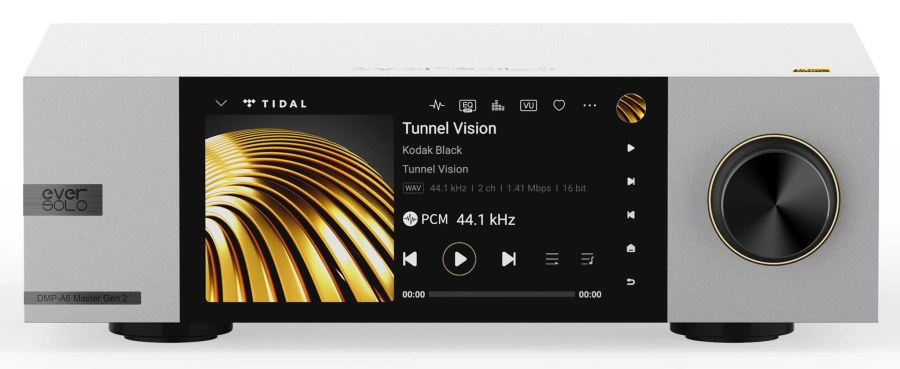The height and width of the screenshot is (369, 900).
Task: Go to home via sidebar icon
Action: [x=631, y=248]
